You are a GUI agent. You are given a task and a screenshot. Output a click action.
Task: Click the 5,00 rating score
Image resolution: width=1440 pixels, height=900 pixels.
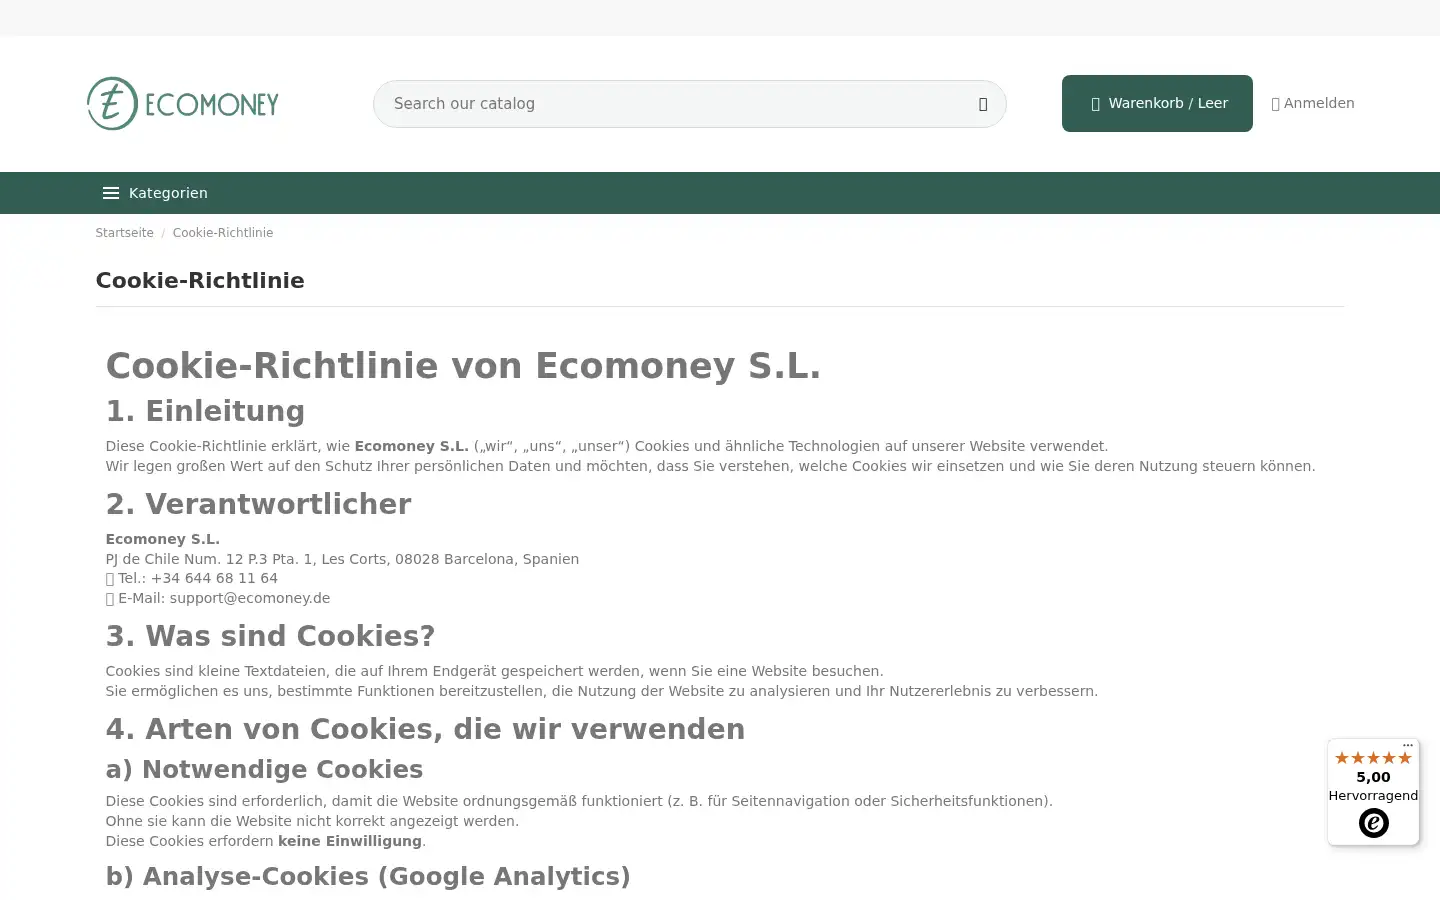click(x=1373, y=777)
